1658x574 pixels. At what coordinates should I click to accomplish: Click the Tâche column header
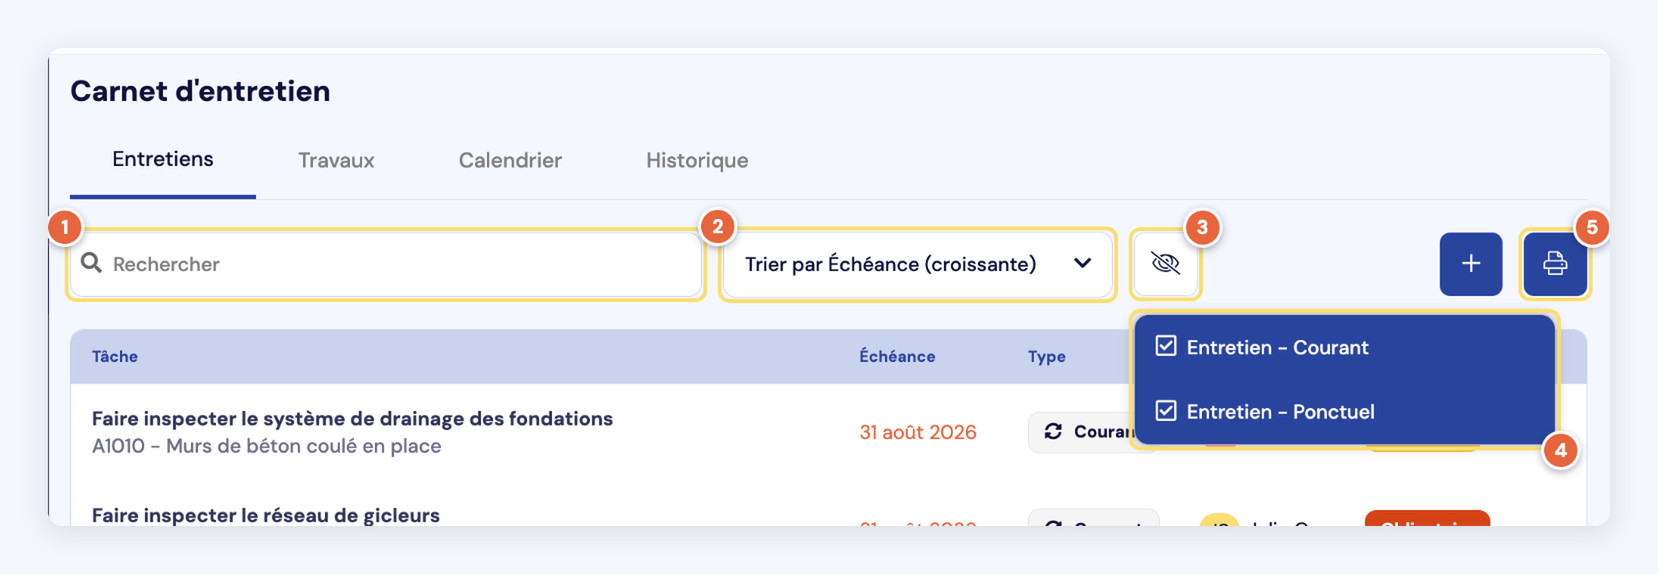pyautogui.click(x=115, y=356)
